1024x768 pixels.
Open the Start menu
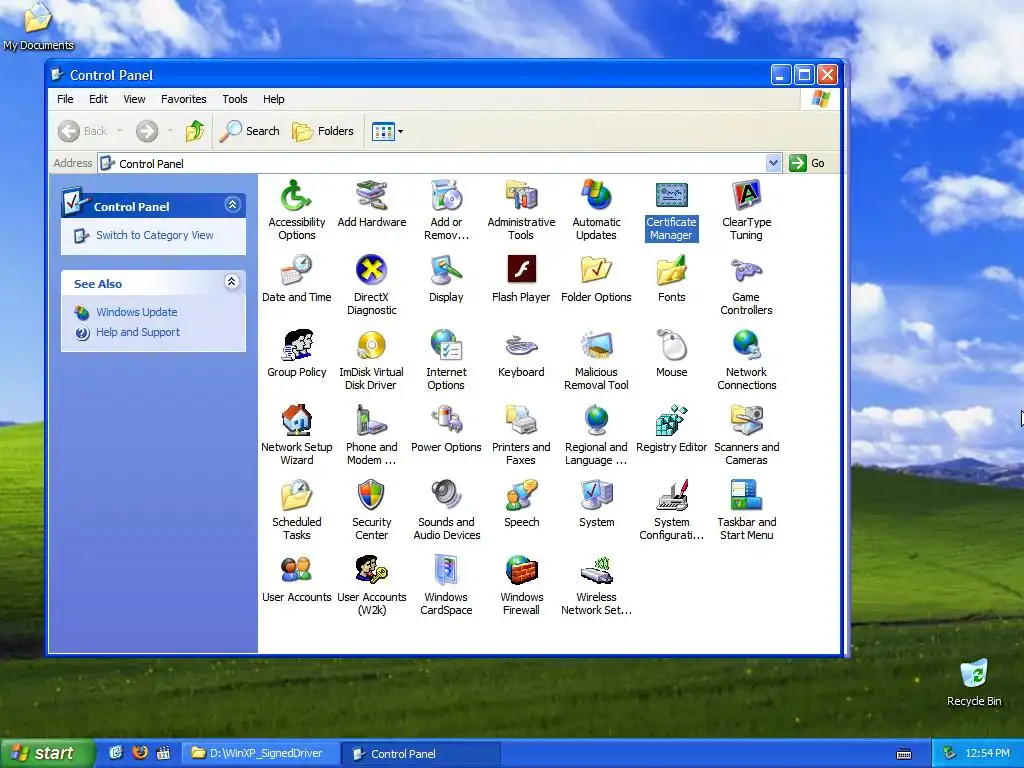point(47,754)
